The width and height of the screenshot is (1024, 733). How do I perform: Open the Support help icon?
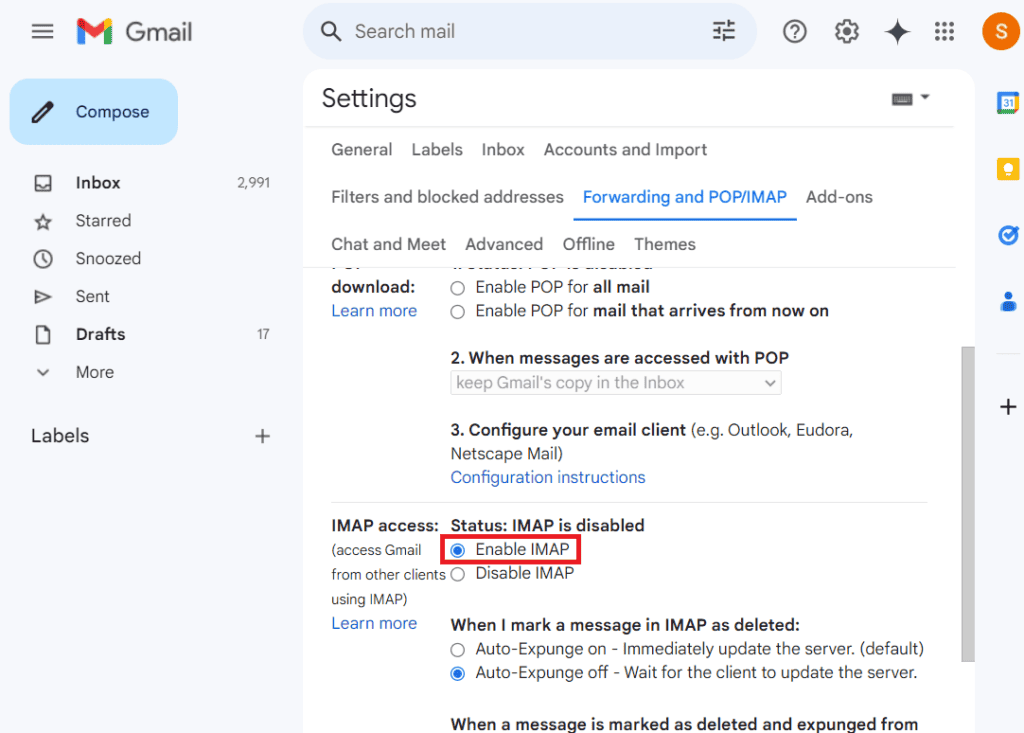795,32
